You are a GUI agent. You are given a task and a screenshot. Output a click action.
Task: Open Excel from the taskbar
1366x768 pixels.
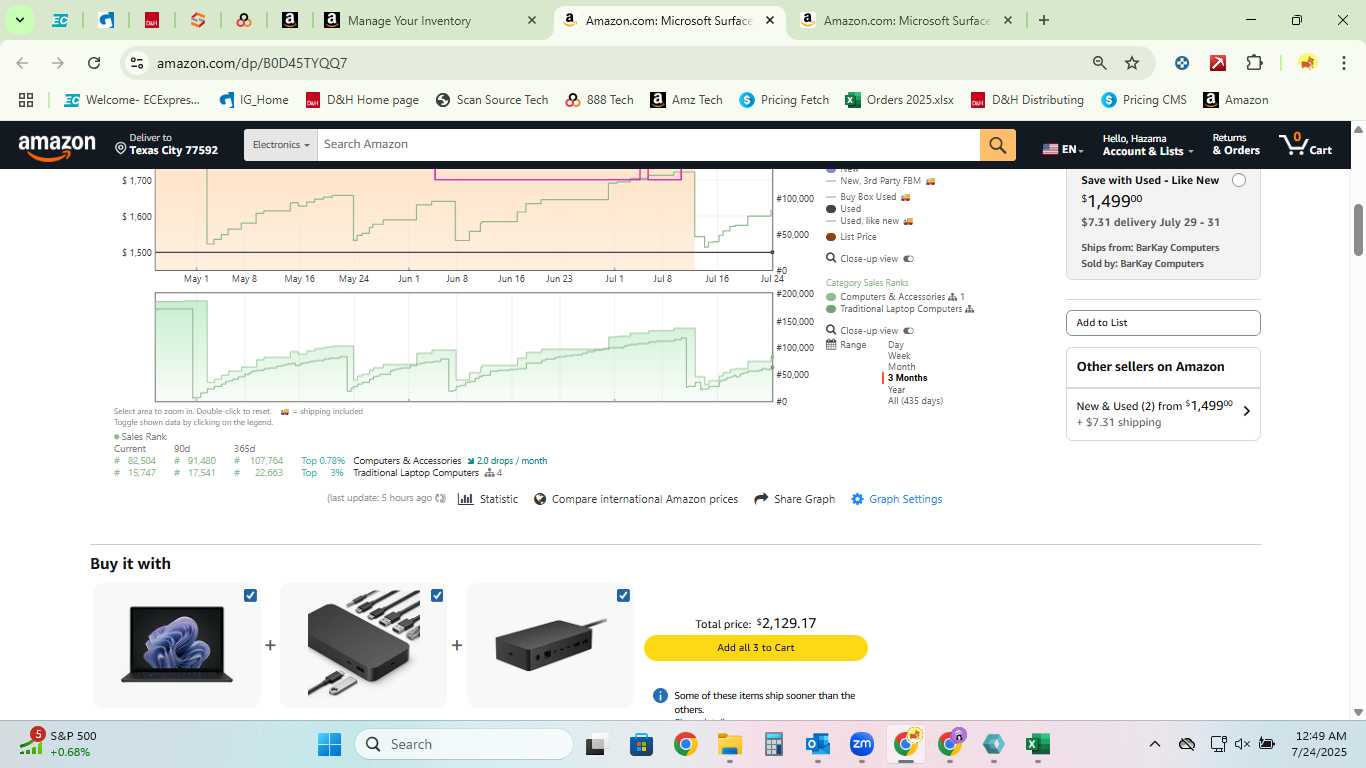1037,745
